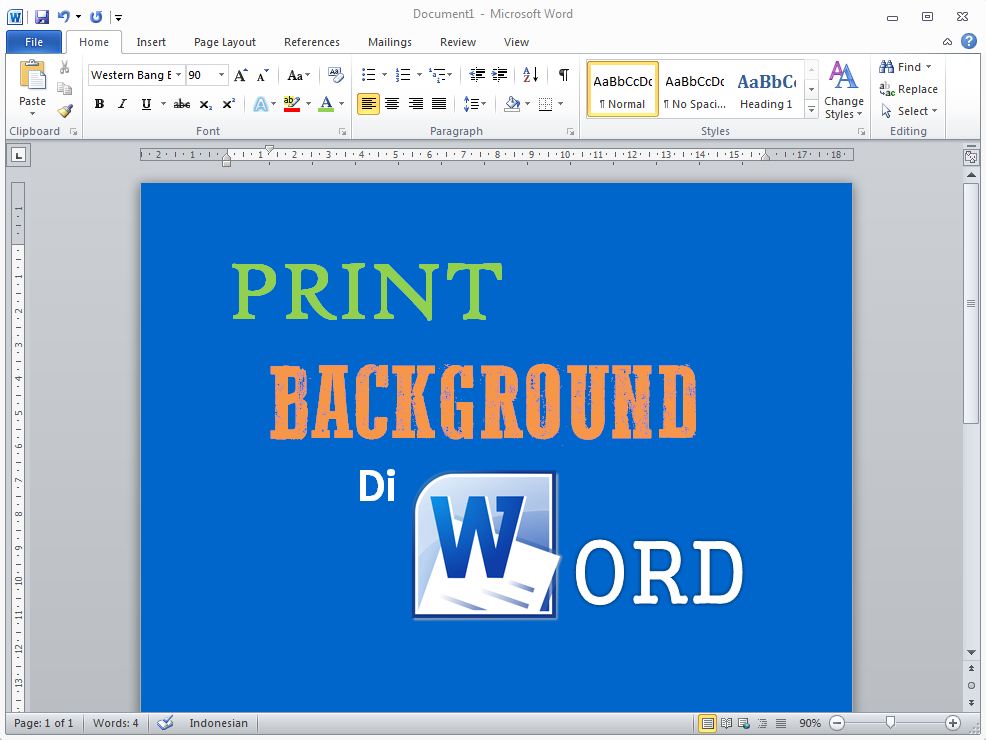Switch to Web Layout view
Screen dimensions: 986x740
tap(744, 724)
